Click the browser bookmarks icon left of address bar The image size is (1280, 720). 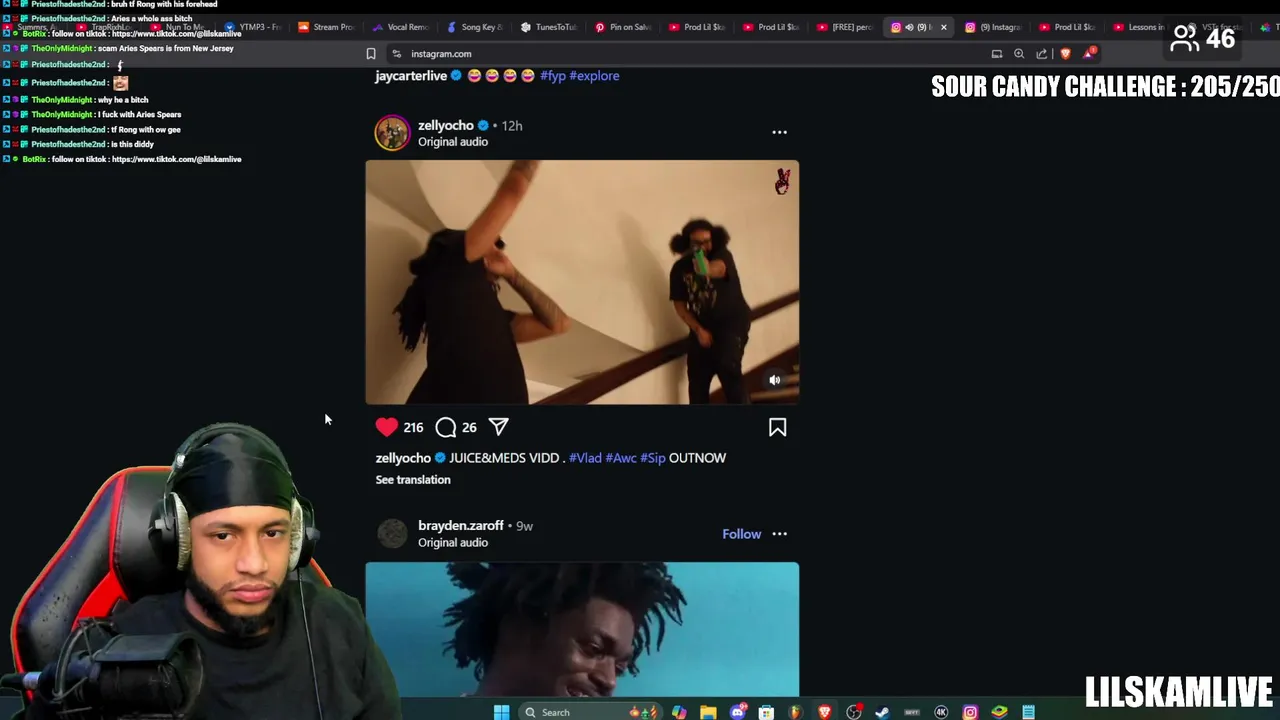click(371, 54)
